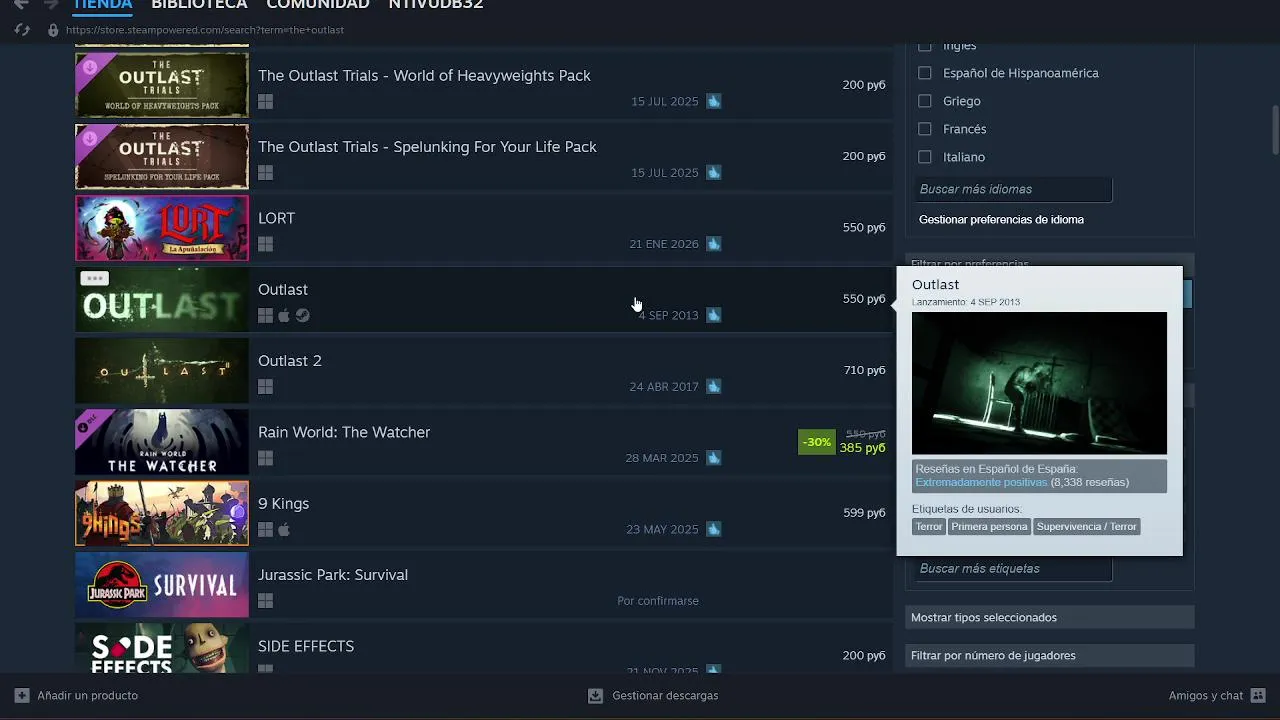
Task: Click the Rain World: The Watcher thumbnail
Action: pyautogui.click(x=162, y=442)
